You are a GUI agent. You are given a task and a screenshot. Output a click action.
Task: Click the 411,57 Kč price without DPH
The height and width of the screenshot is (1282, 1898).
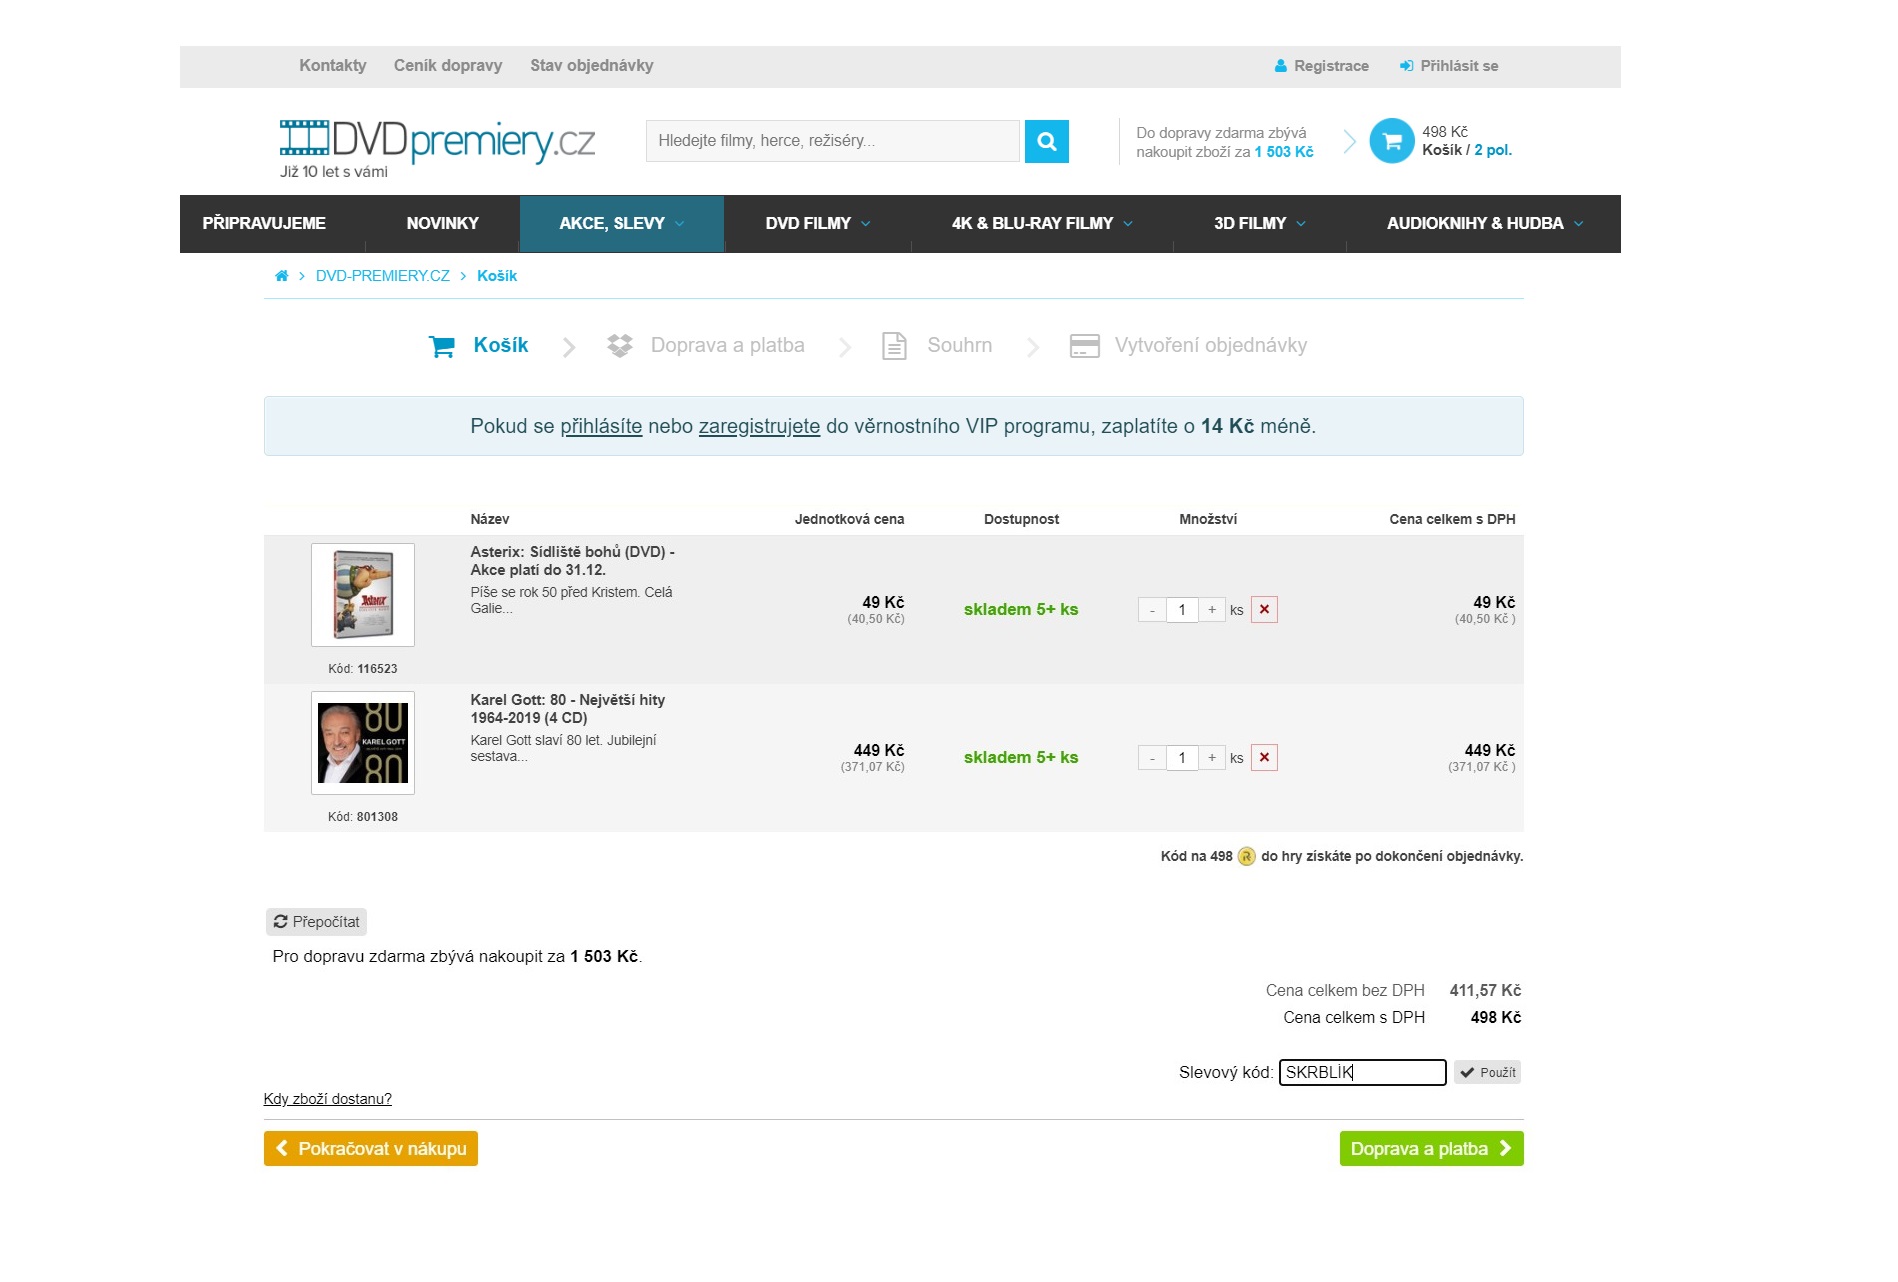click(1485, 991)
